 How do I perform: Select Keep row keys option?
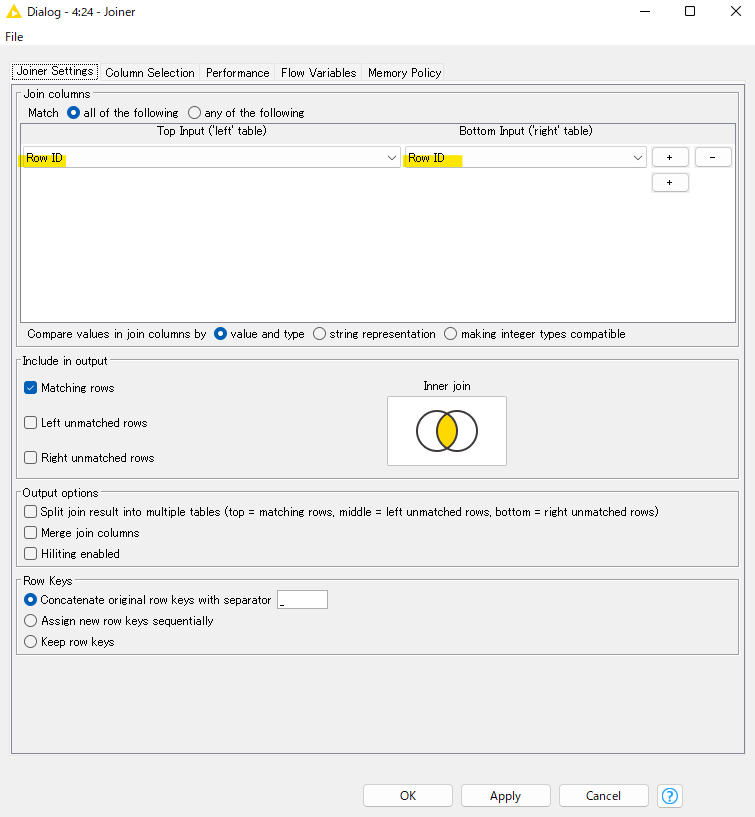(31, 641)
